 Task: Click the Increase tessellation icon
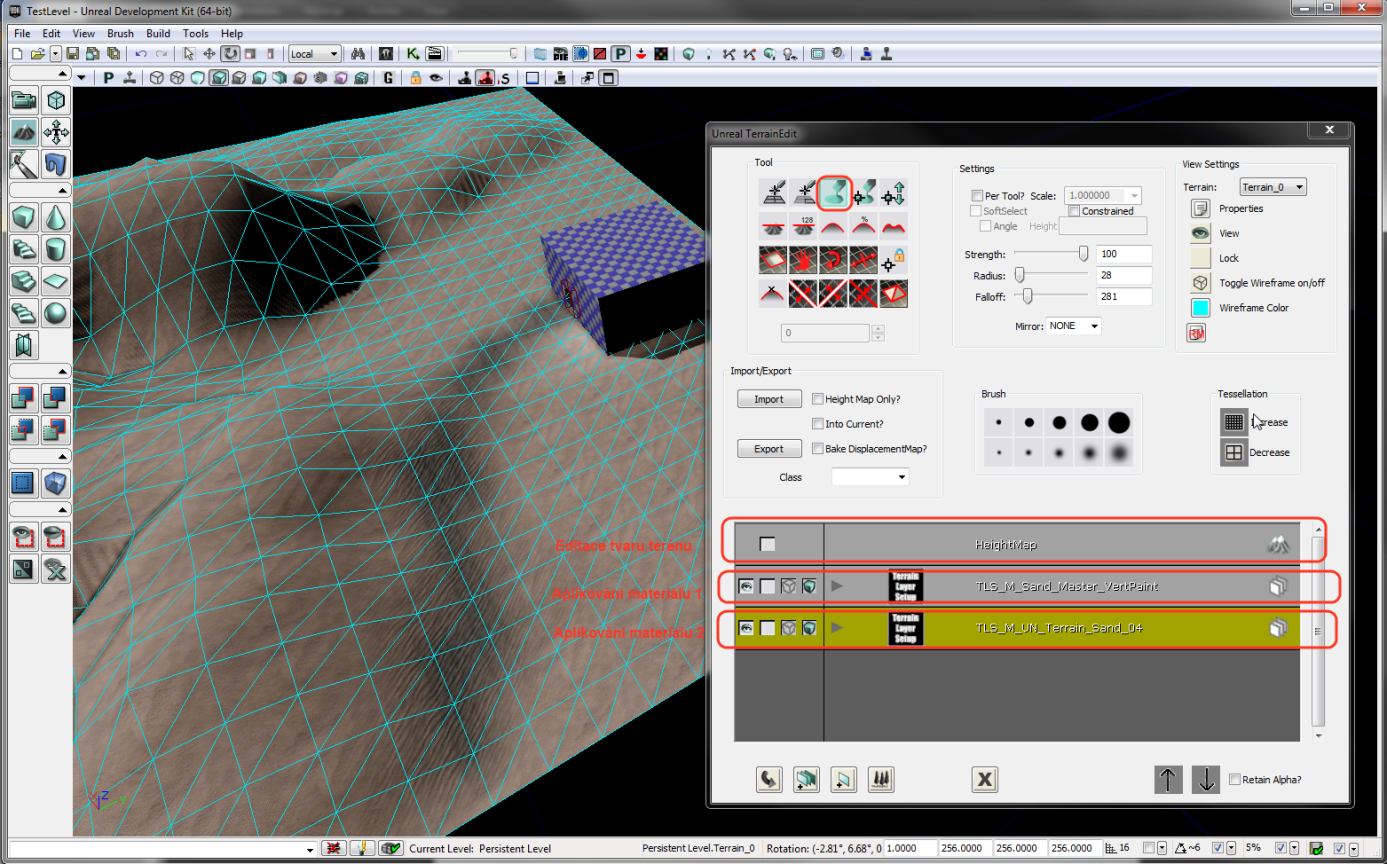pyautogui.click(x=1234, y=422)
